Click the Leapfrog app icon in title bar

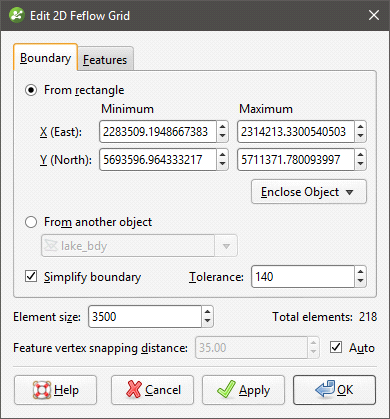click(x=17, y=15)
